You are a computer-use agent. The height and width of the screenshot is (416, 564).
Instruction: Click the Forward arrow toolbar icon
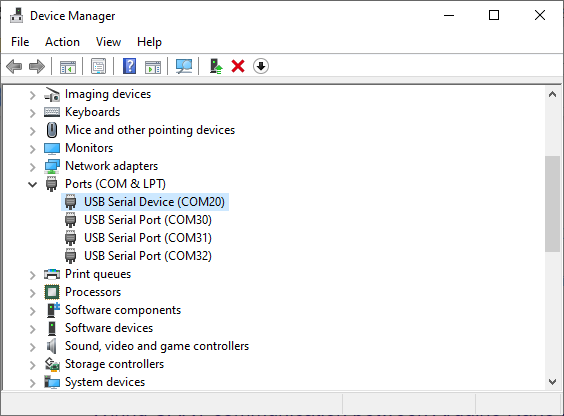pyautogui.click(x=37, y=67)
